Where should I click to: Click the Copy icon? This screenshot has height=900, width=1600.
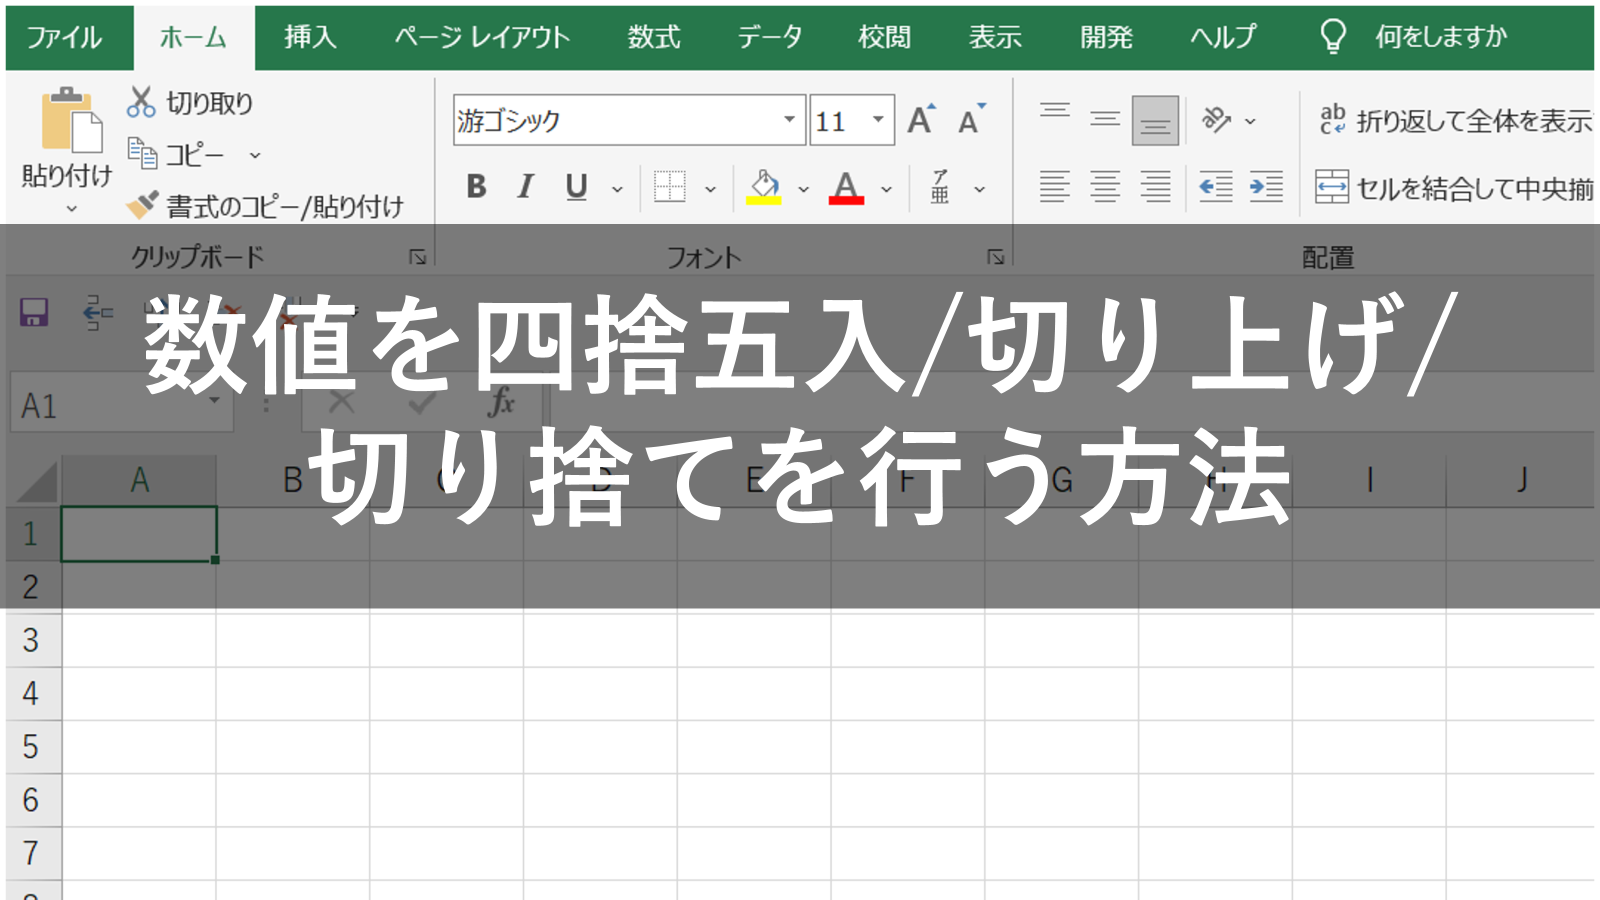click(x=142, y=154)
